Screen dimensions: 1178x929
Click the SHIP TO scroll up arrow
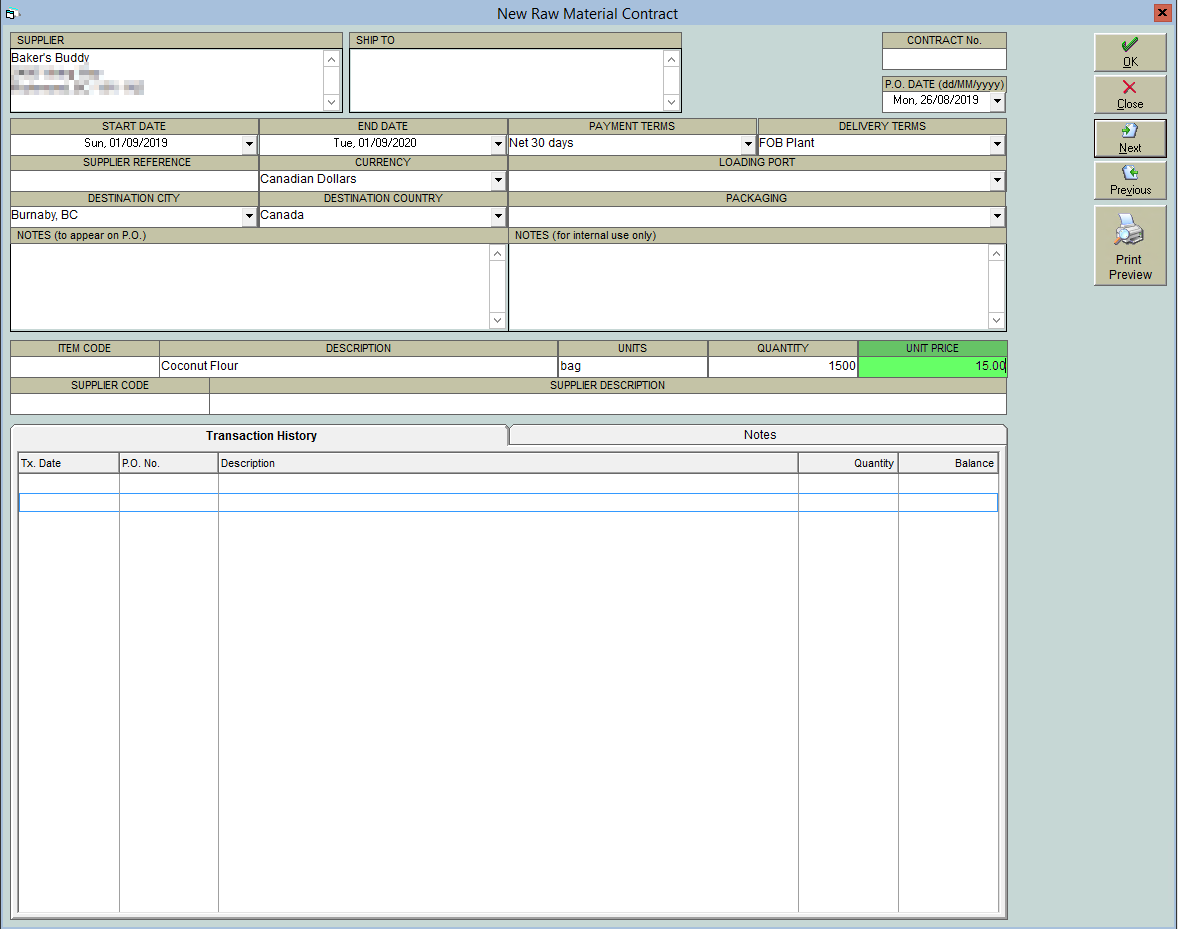(672, 59)
